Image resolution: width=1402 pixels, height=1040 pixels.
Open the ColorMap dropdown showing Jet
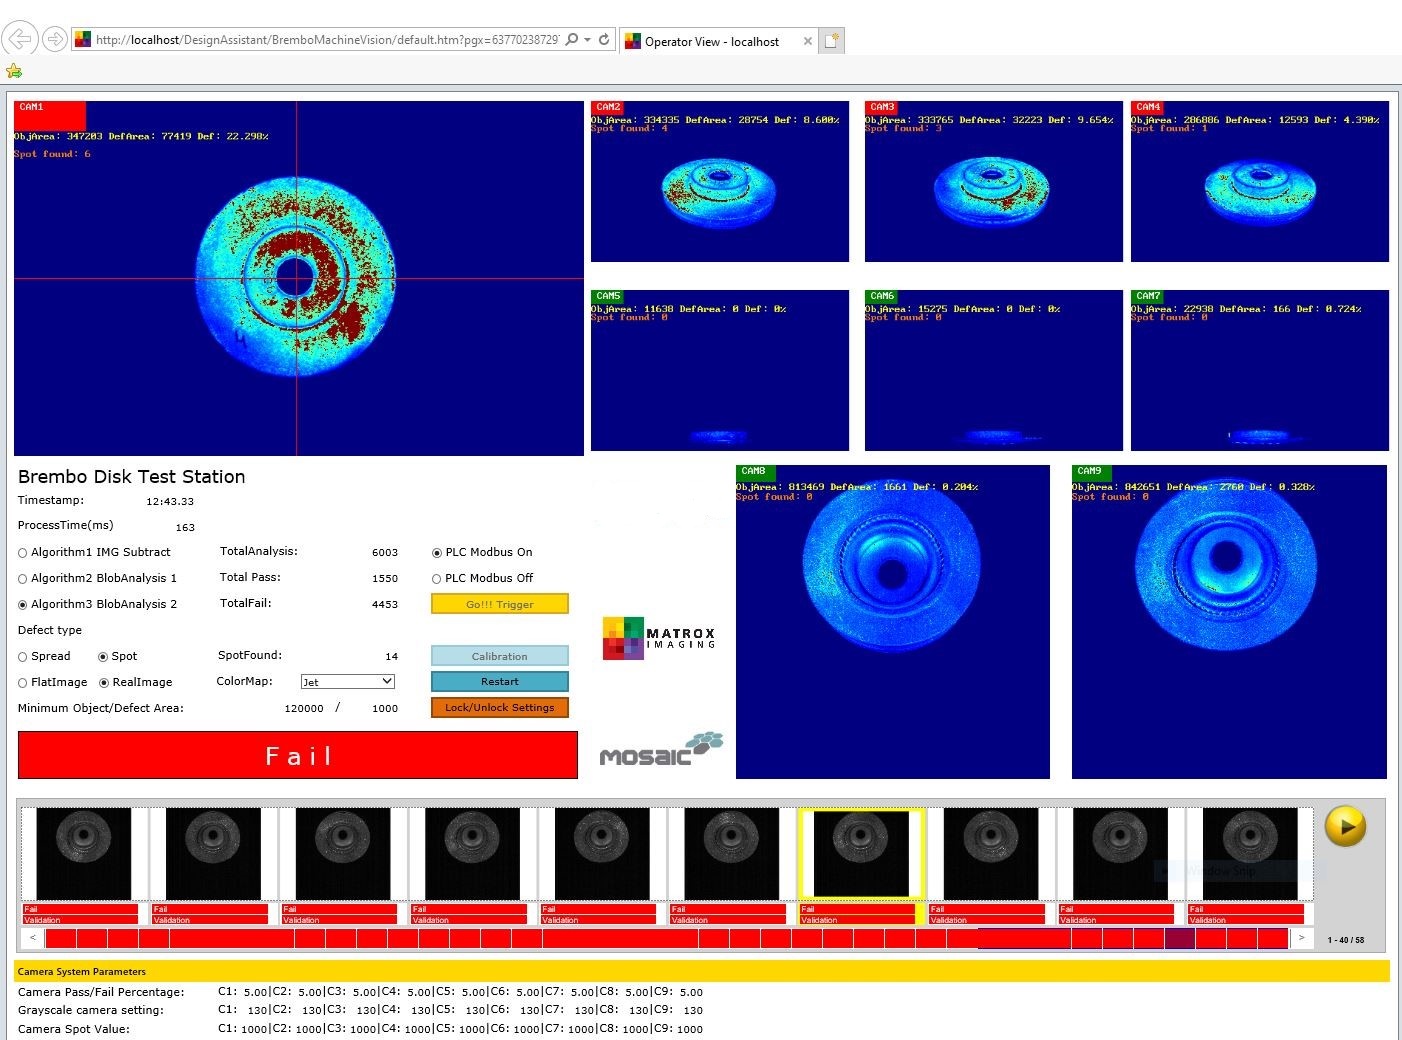click(x=347, y=681)
